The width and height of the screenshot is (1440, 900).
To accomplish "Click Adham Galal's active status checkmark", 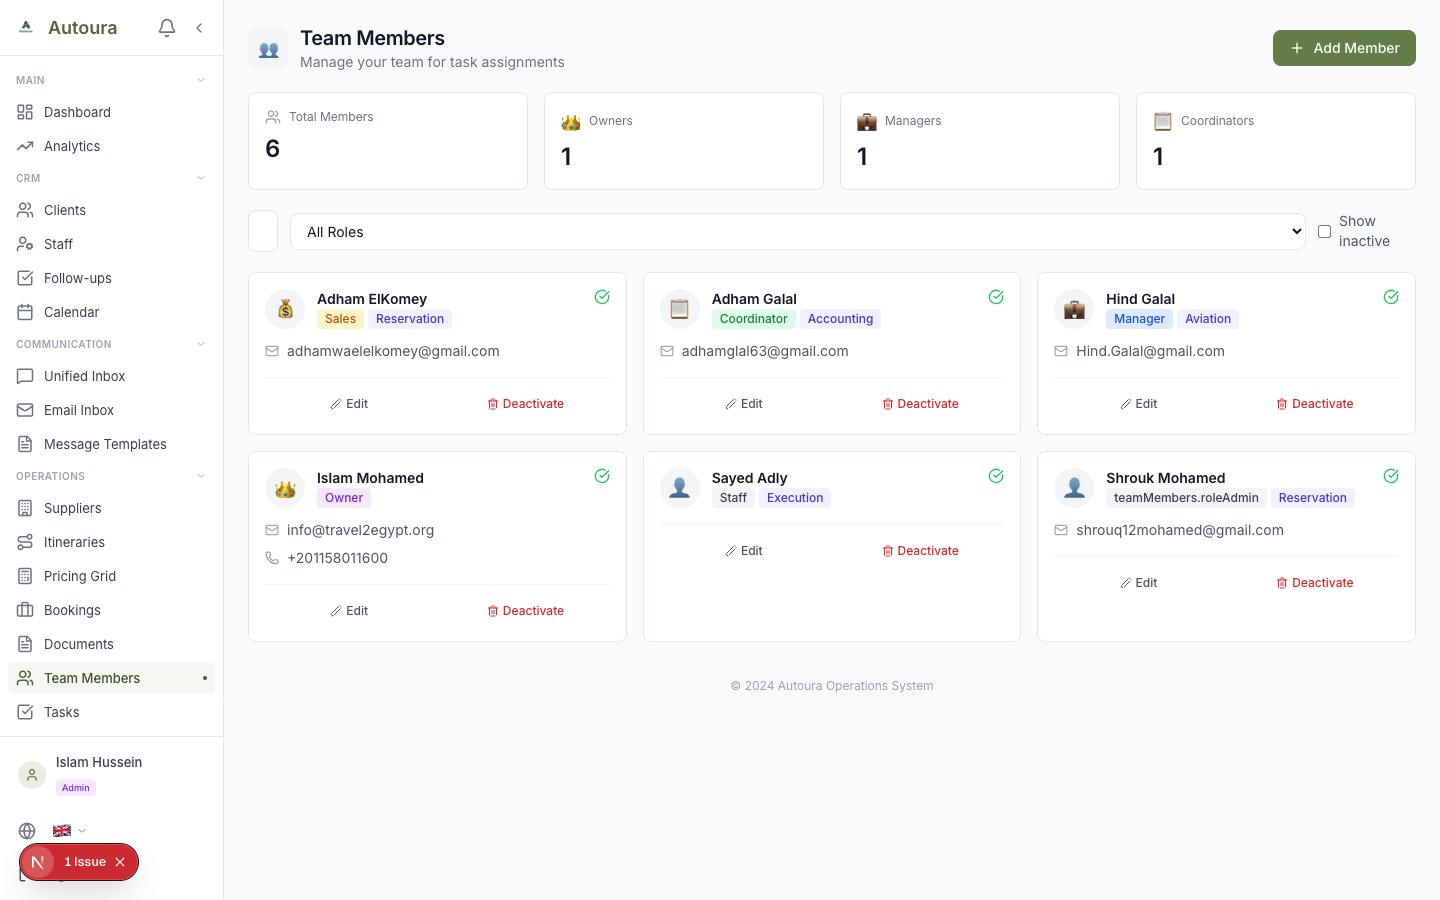I will pos(996,297).
